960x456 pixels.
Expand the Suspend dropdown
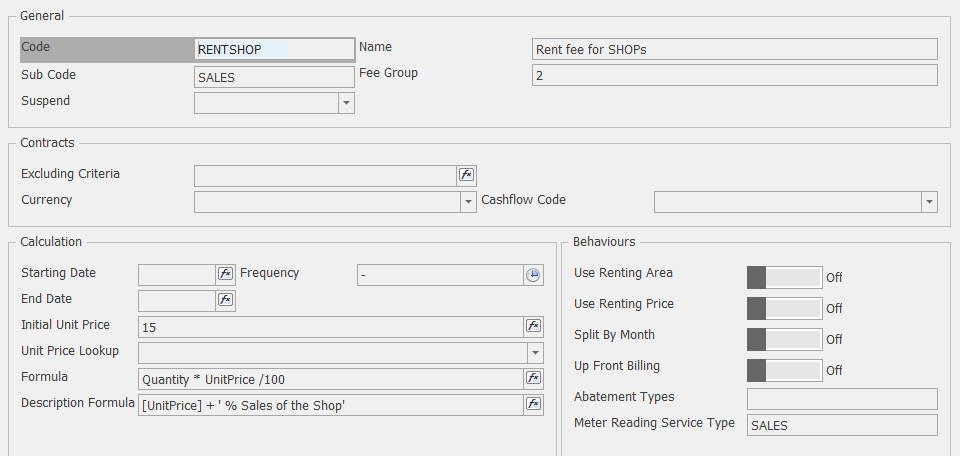347,103
